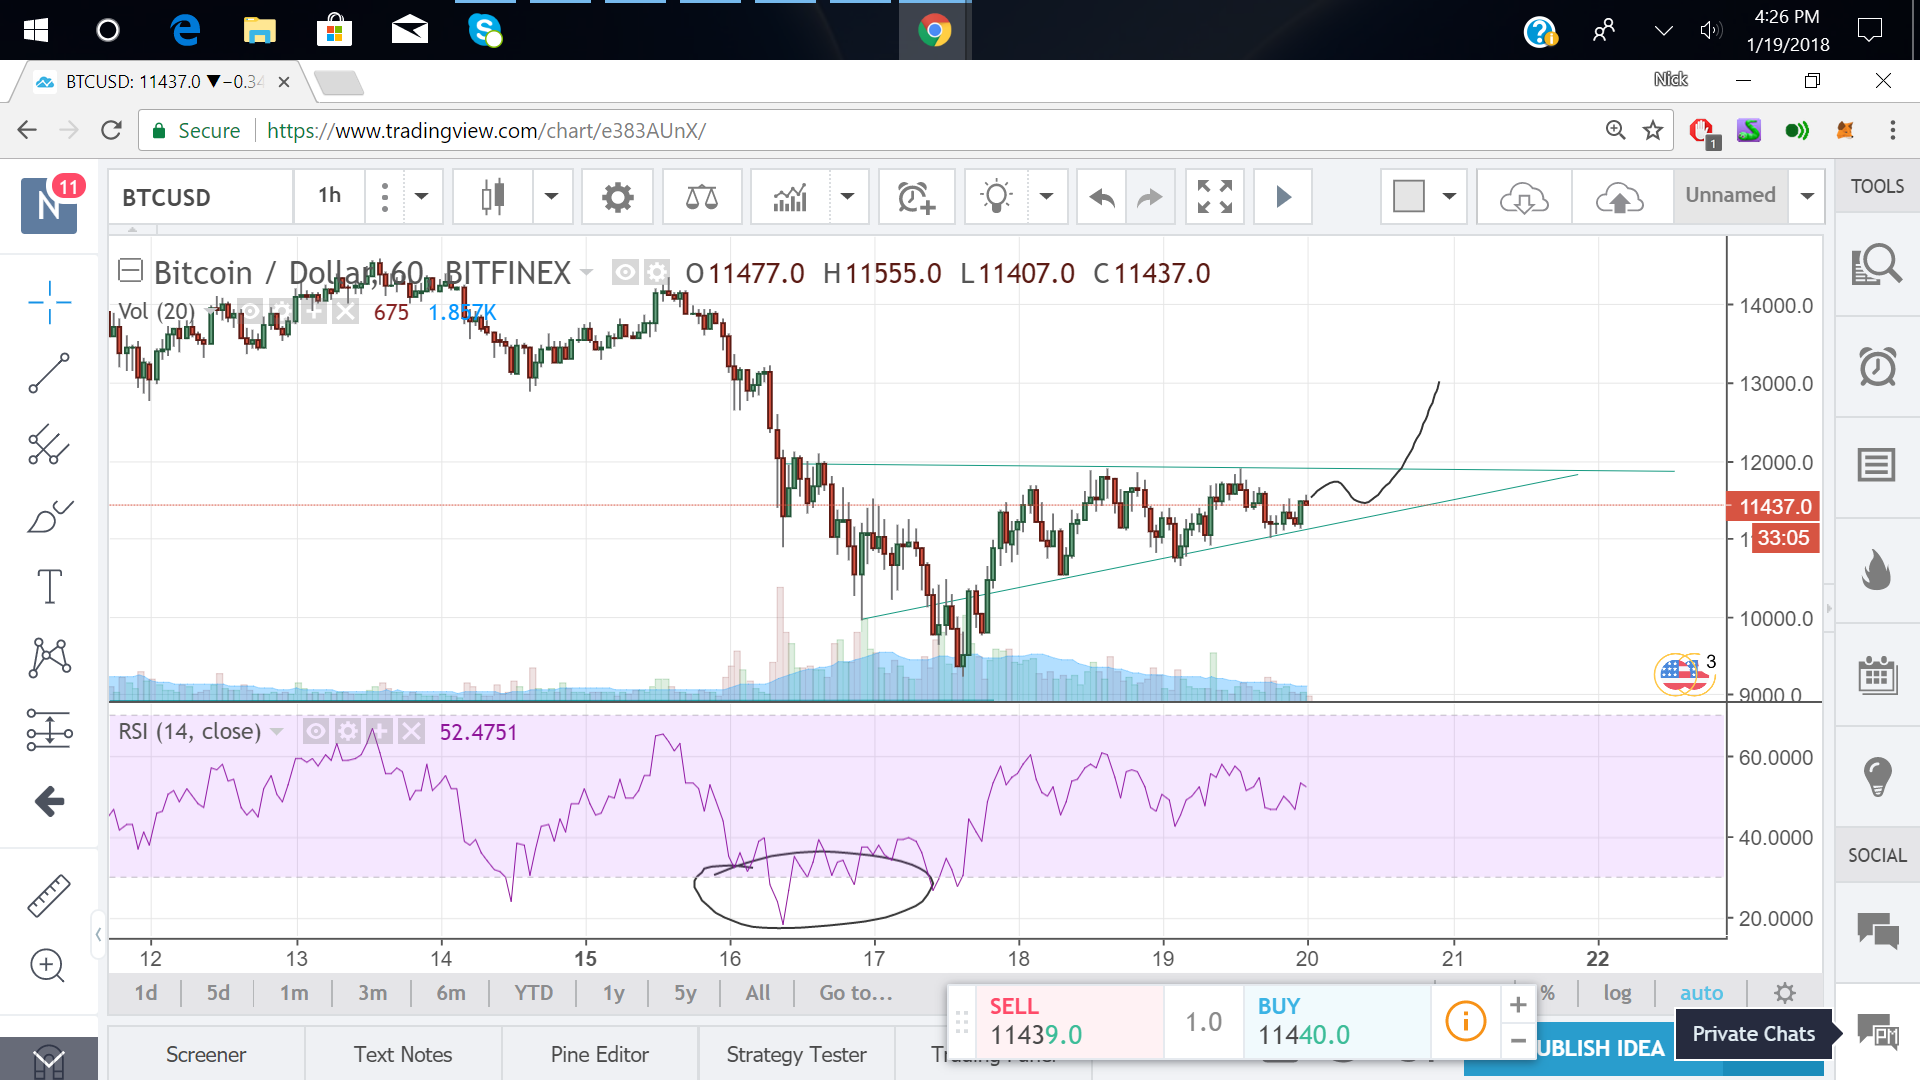Open Google Chrome in Windows taskbar
The width and height of the screenshot is (1920, 1080).
pyautogui.click(x=934, y=31)
